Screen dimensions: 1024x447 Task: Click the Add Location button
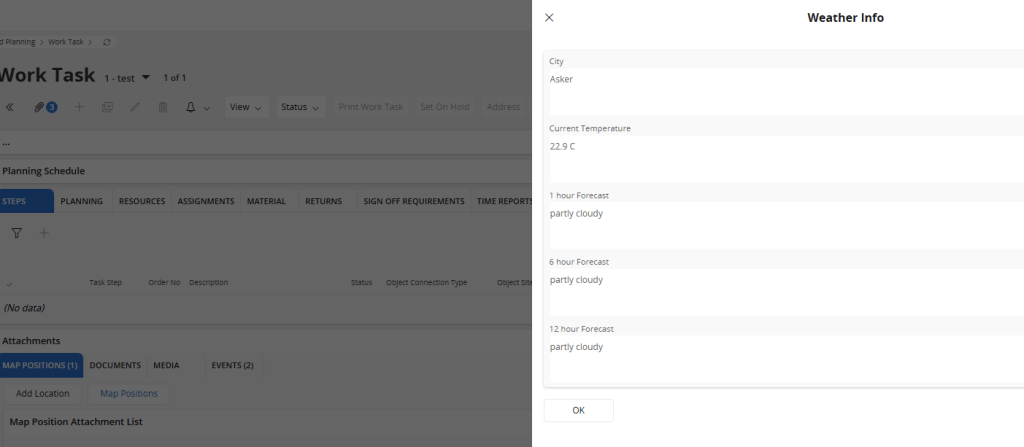tap(43, 393)
